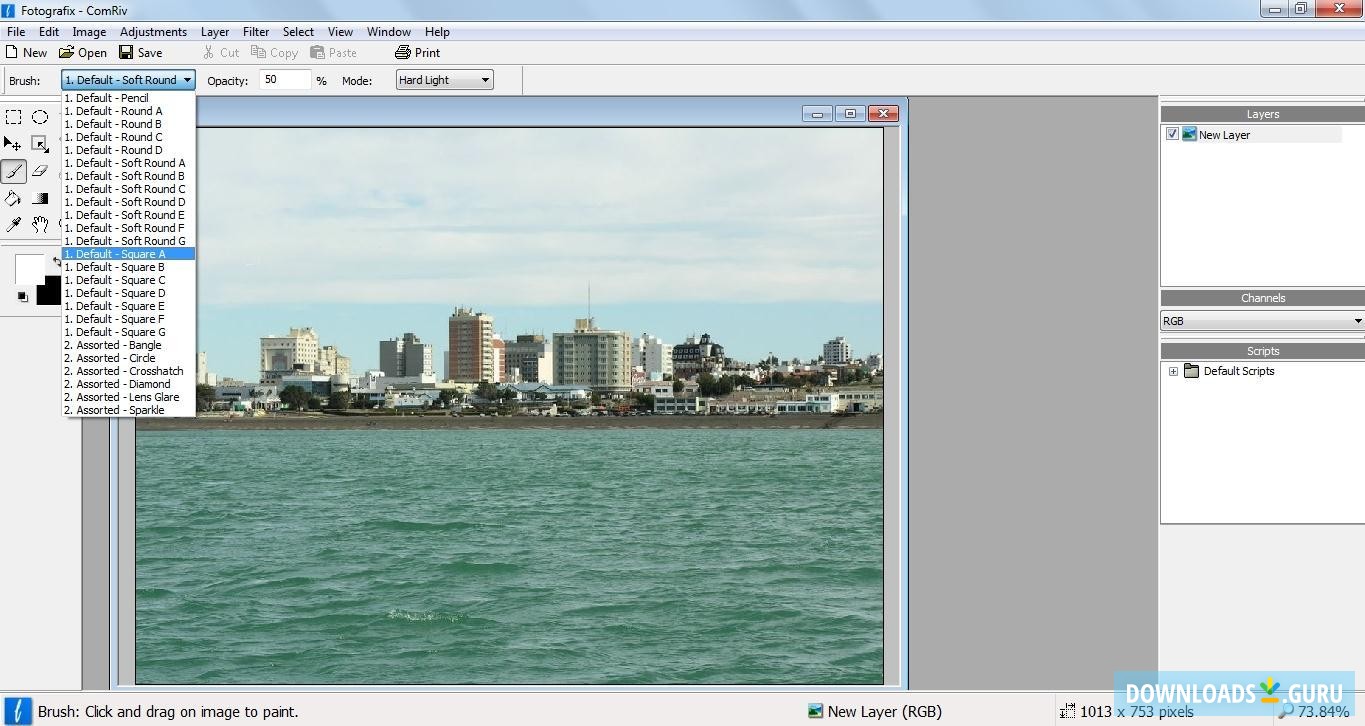Expand the Default Scripts folder

point(1173,371)
